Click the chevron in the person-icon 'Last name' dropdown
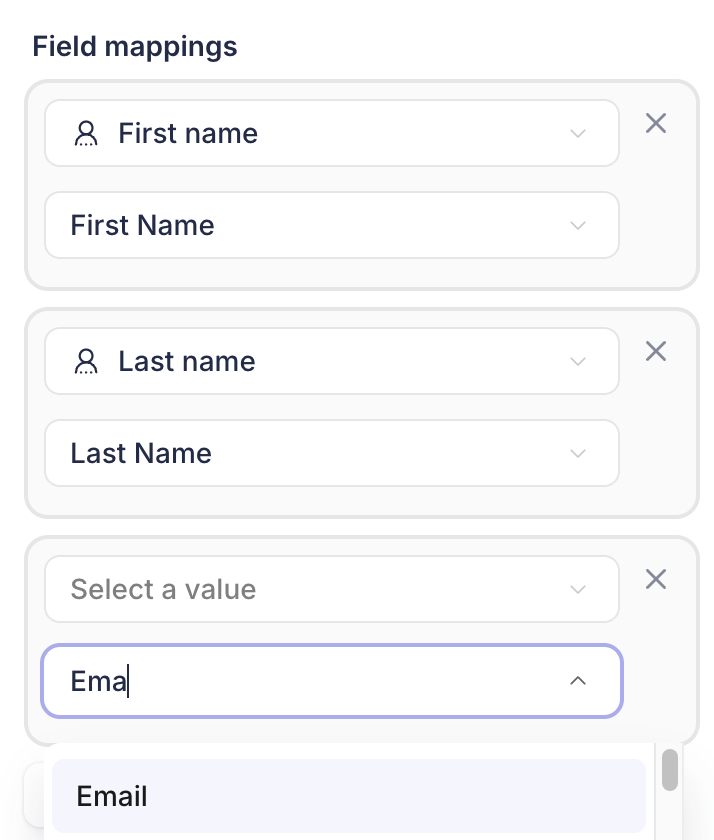This screenshot has width=714, height=840. (577, 362)
